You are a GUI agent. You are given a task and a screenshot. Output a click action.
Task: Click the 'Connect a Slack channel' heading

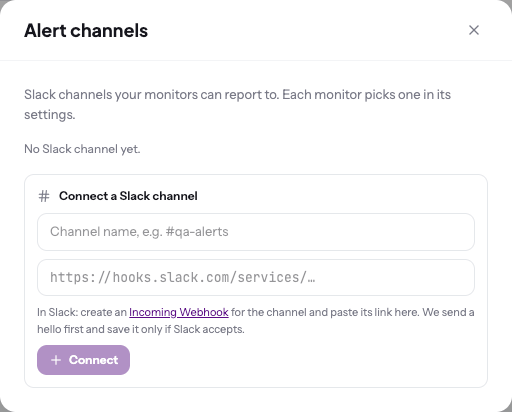click(x=128, y=196)
